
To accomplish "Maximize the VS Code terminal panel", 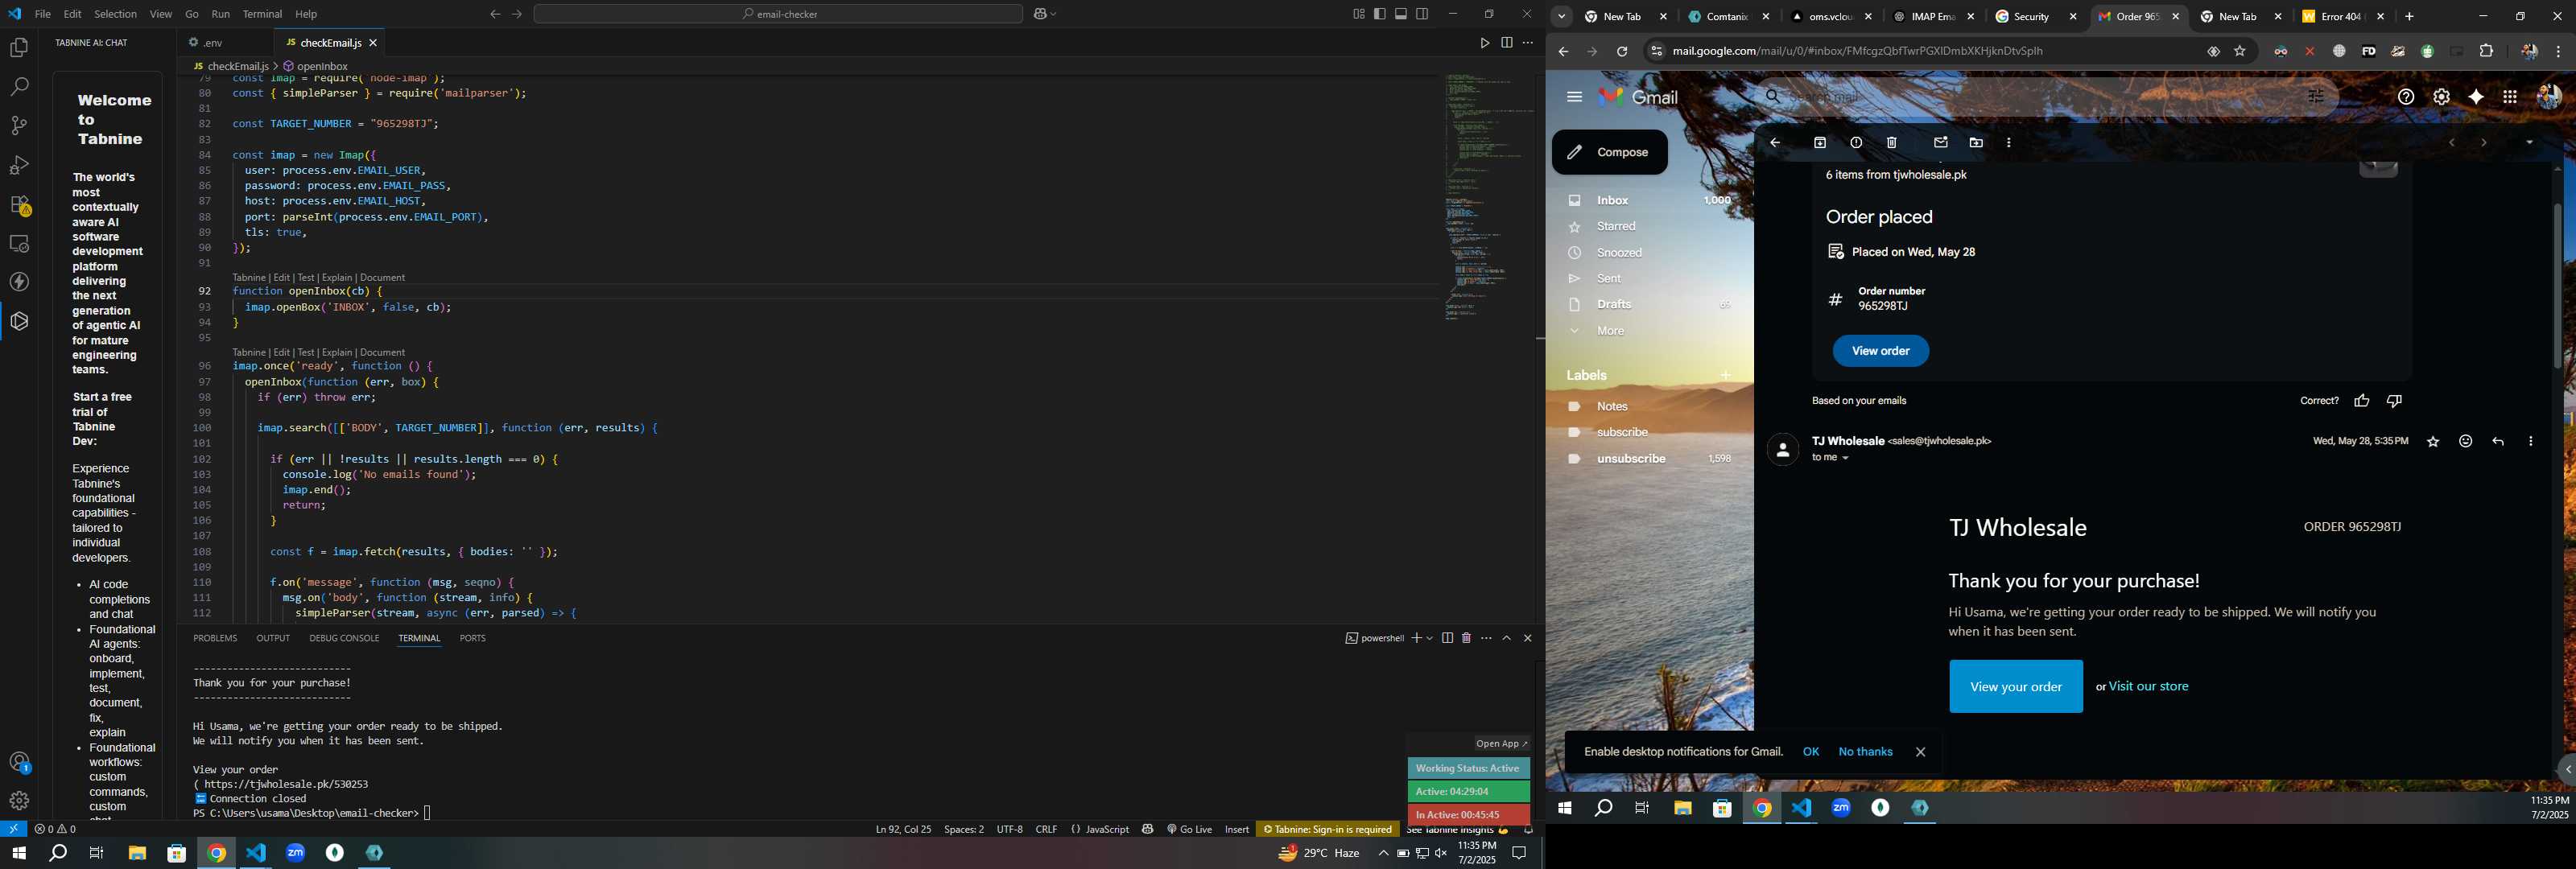I will click(1507, 638).
